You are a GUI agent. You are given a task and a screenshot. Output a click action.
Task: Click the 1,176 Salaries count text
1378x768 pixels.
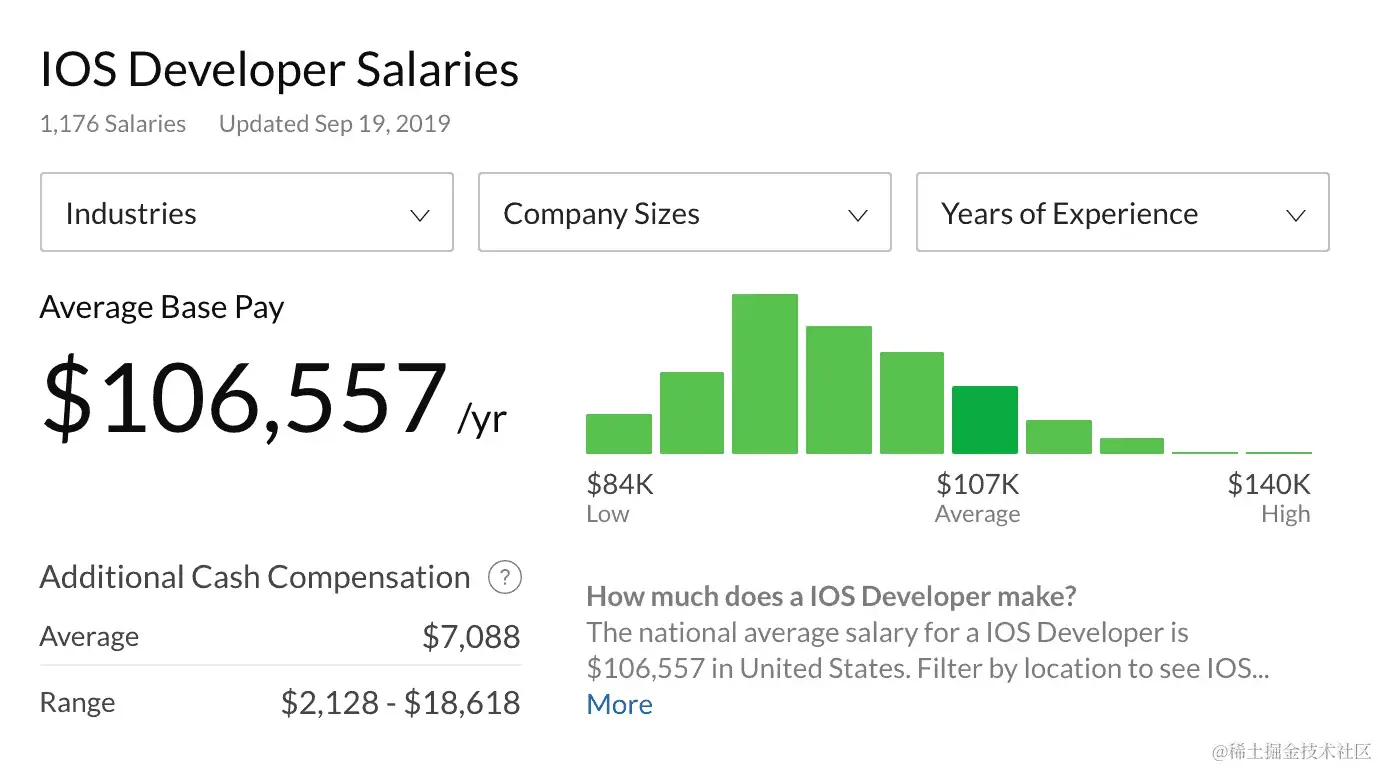click(112, 123)
